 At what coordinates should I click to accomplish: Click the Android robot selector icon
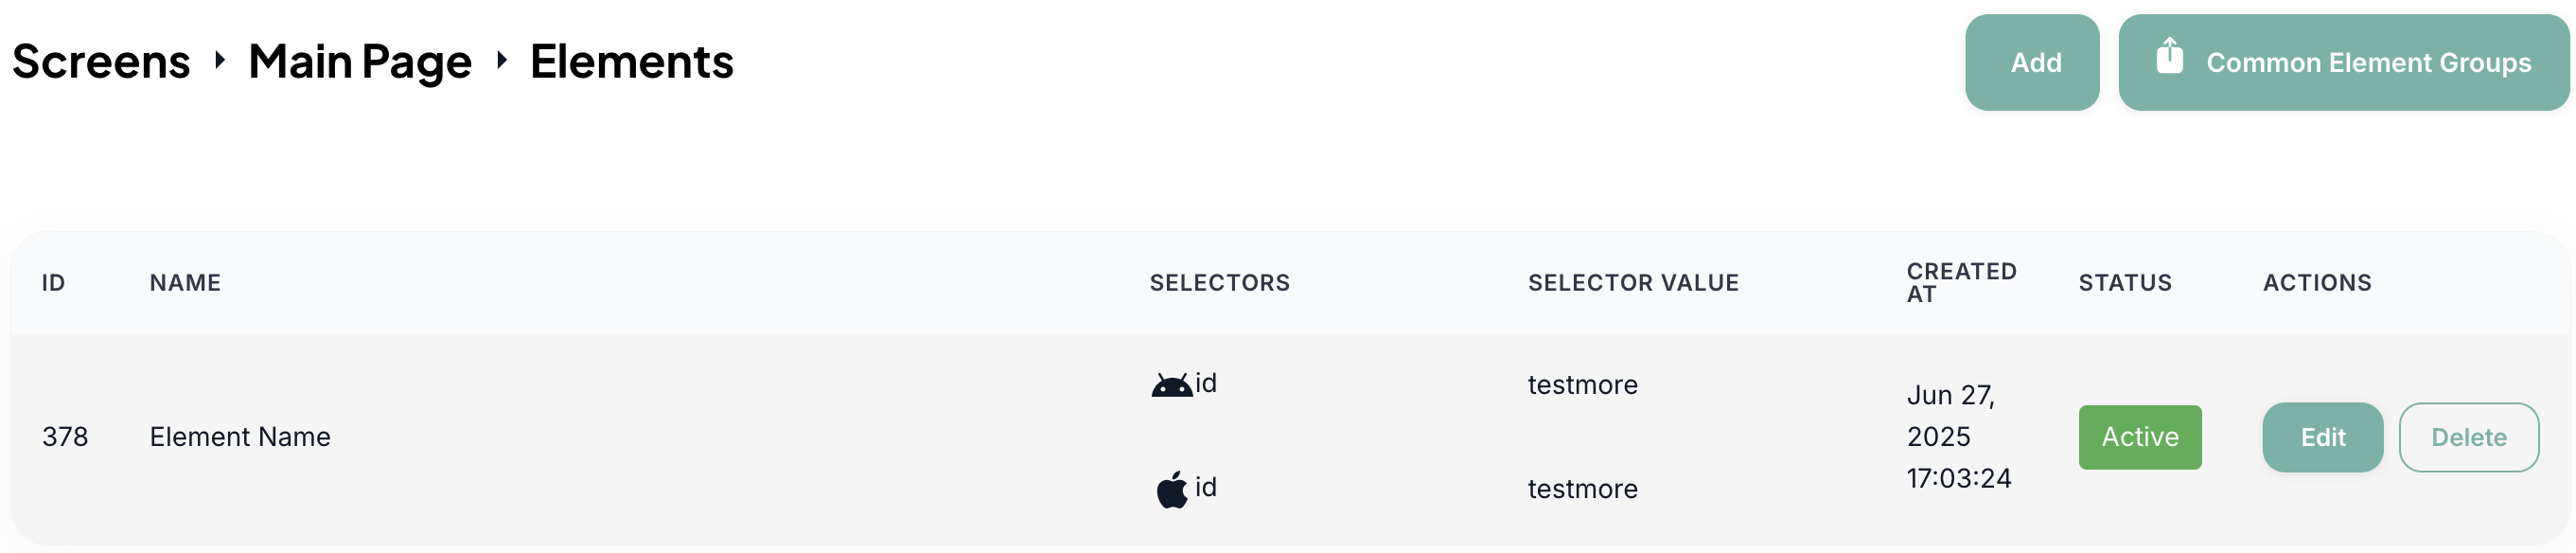1171,385
